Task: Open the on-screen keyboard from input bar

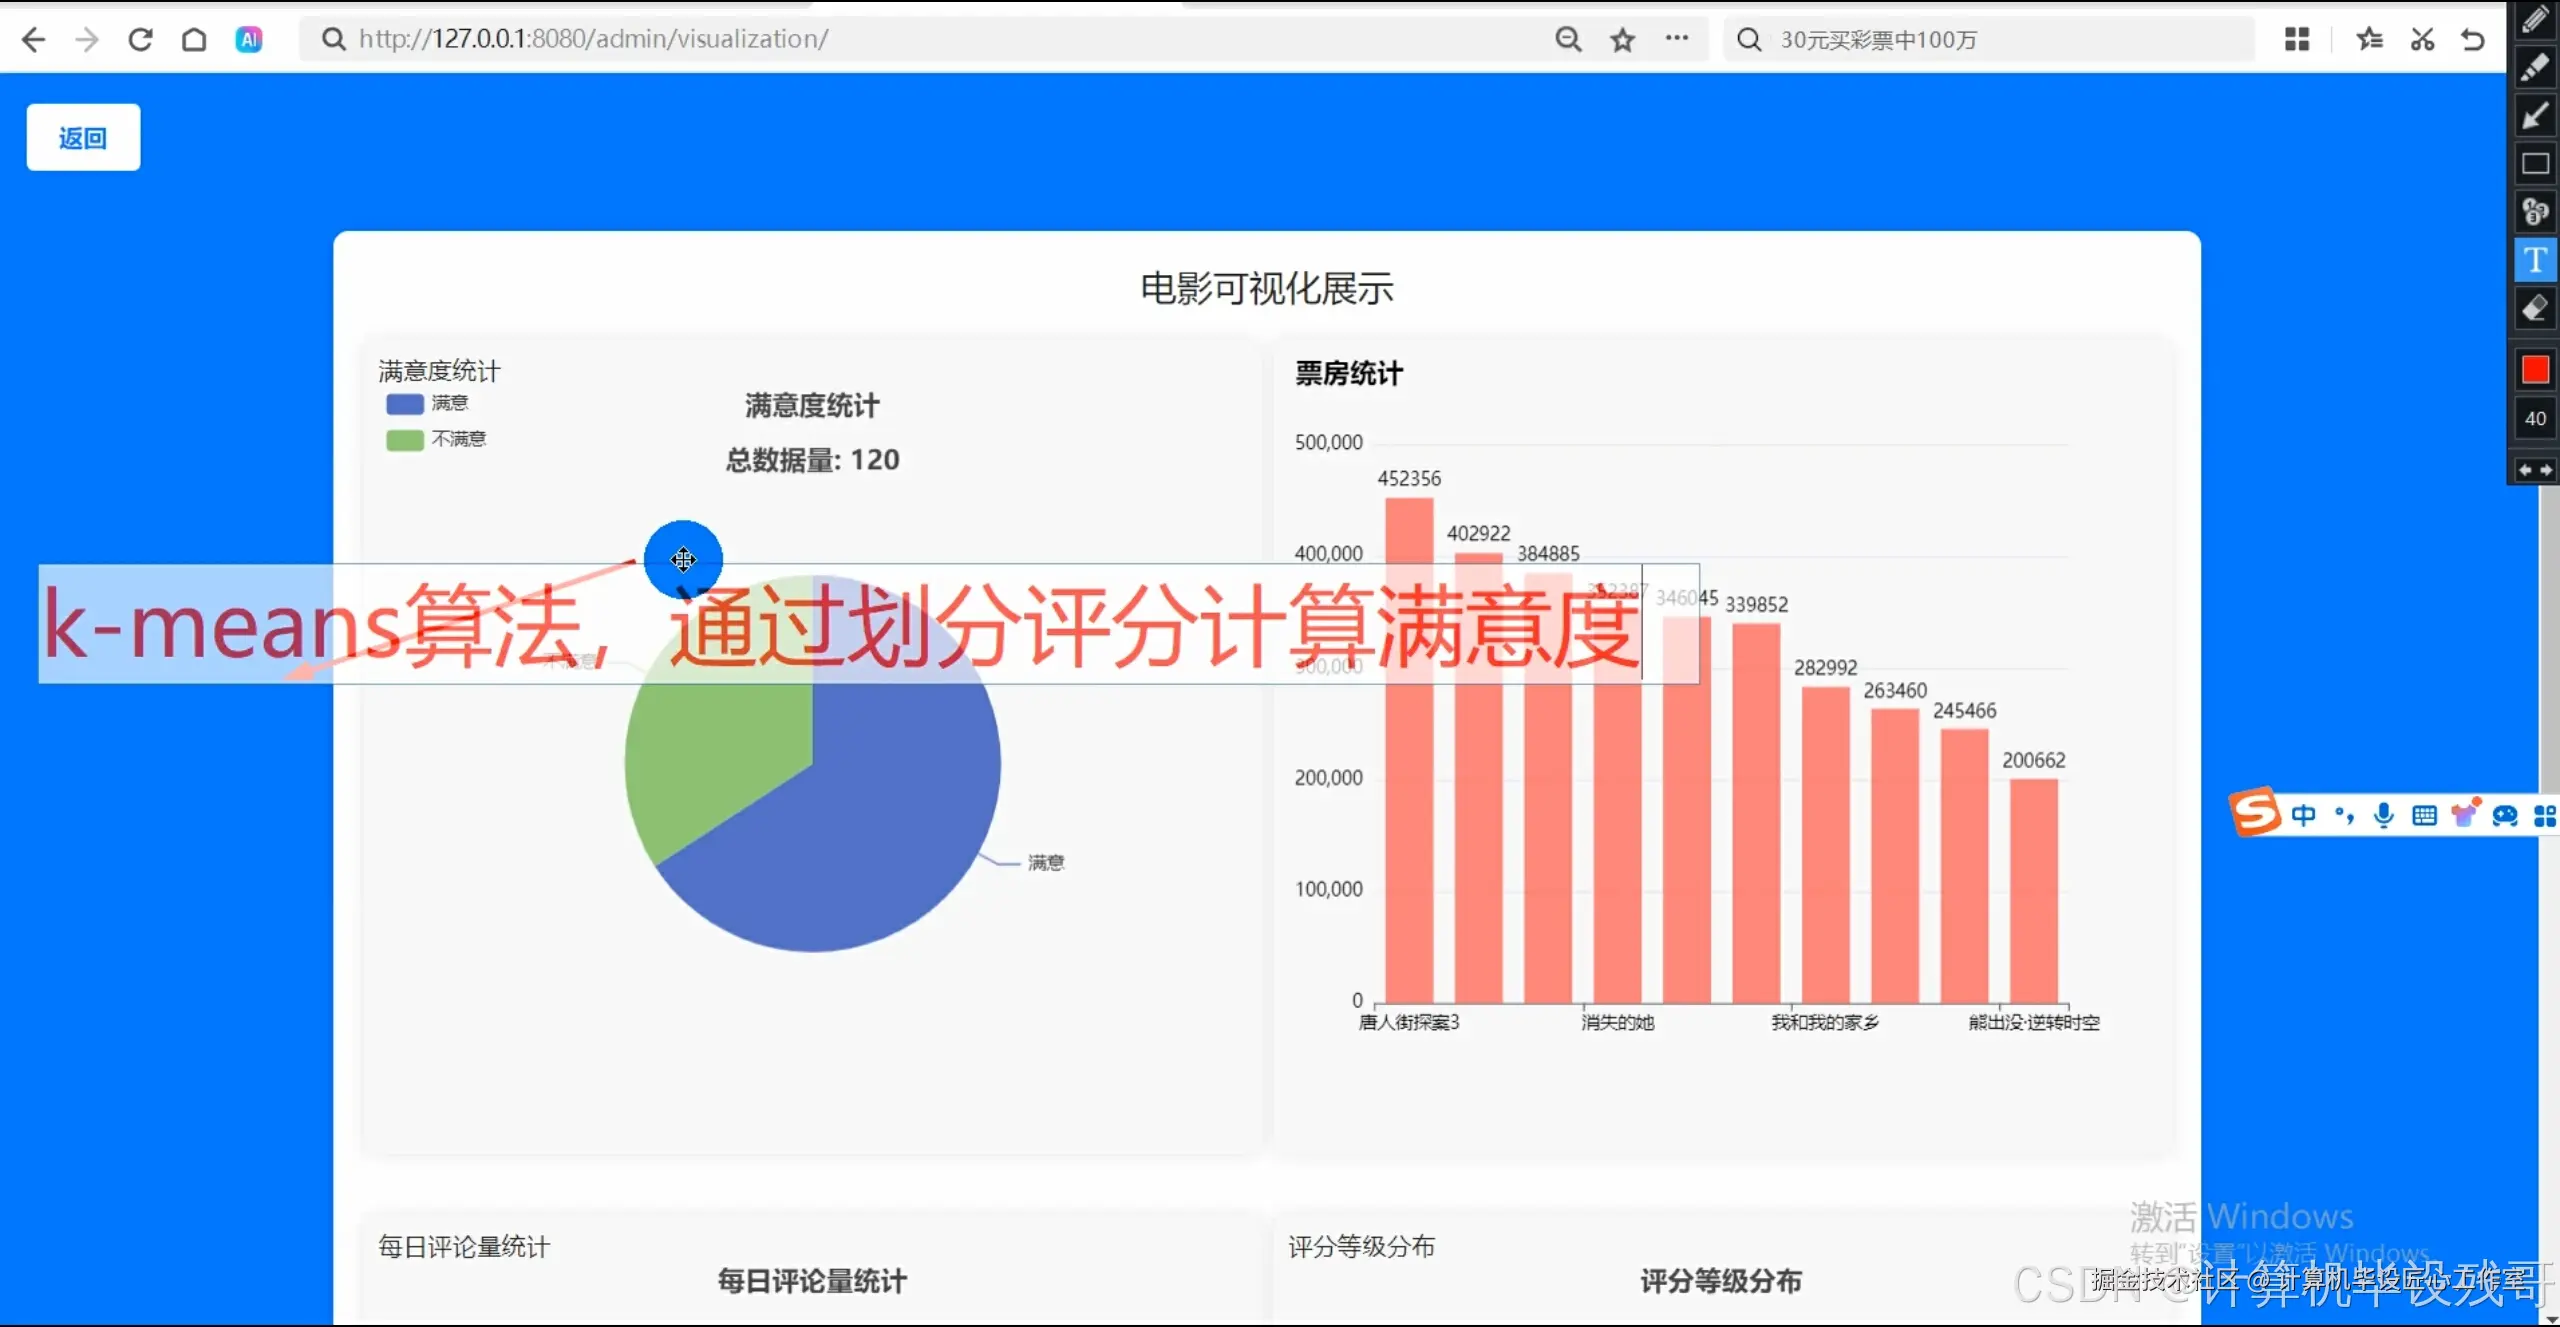Action: point(2426,815)
